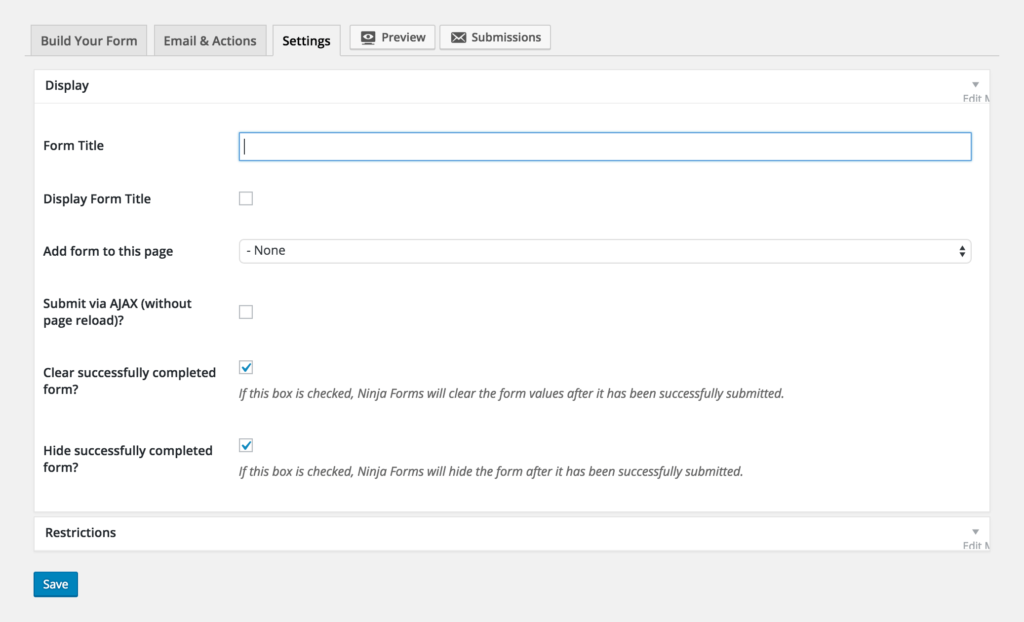Click the truncated Edit link in the Display panel
The image size is (1024, 622).
pos(975,99)
